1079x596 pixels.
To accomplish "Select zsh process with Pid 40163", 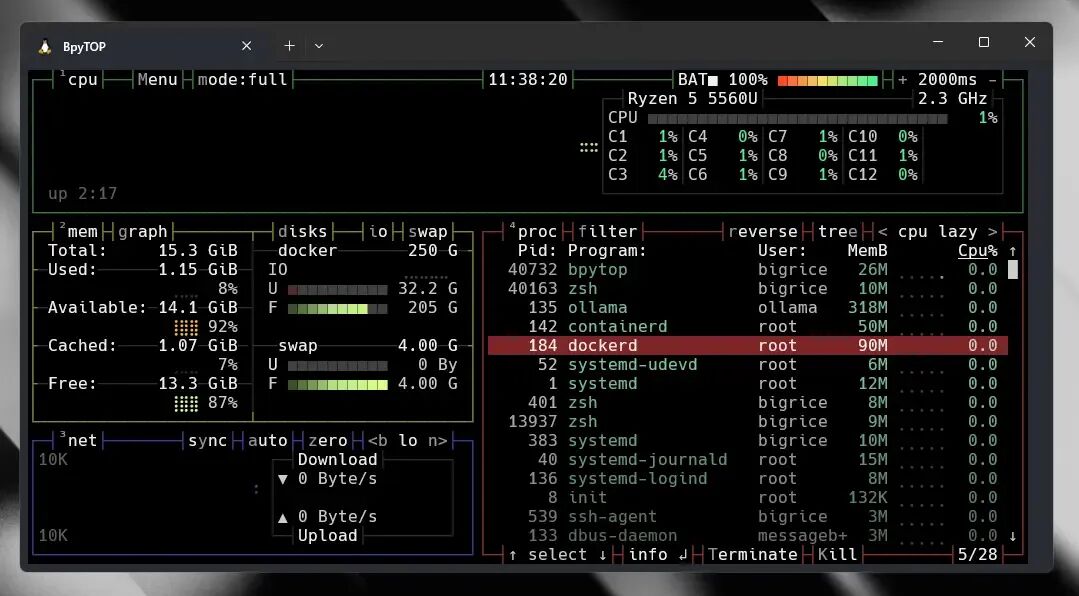I will (x=747, y=289).
